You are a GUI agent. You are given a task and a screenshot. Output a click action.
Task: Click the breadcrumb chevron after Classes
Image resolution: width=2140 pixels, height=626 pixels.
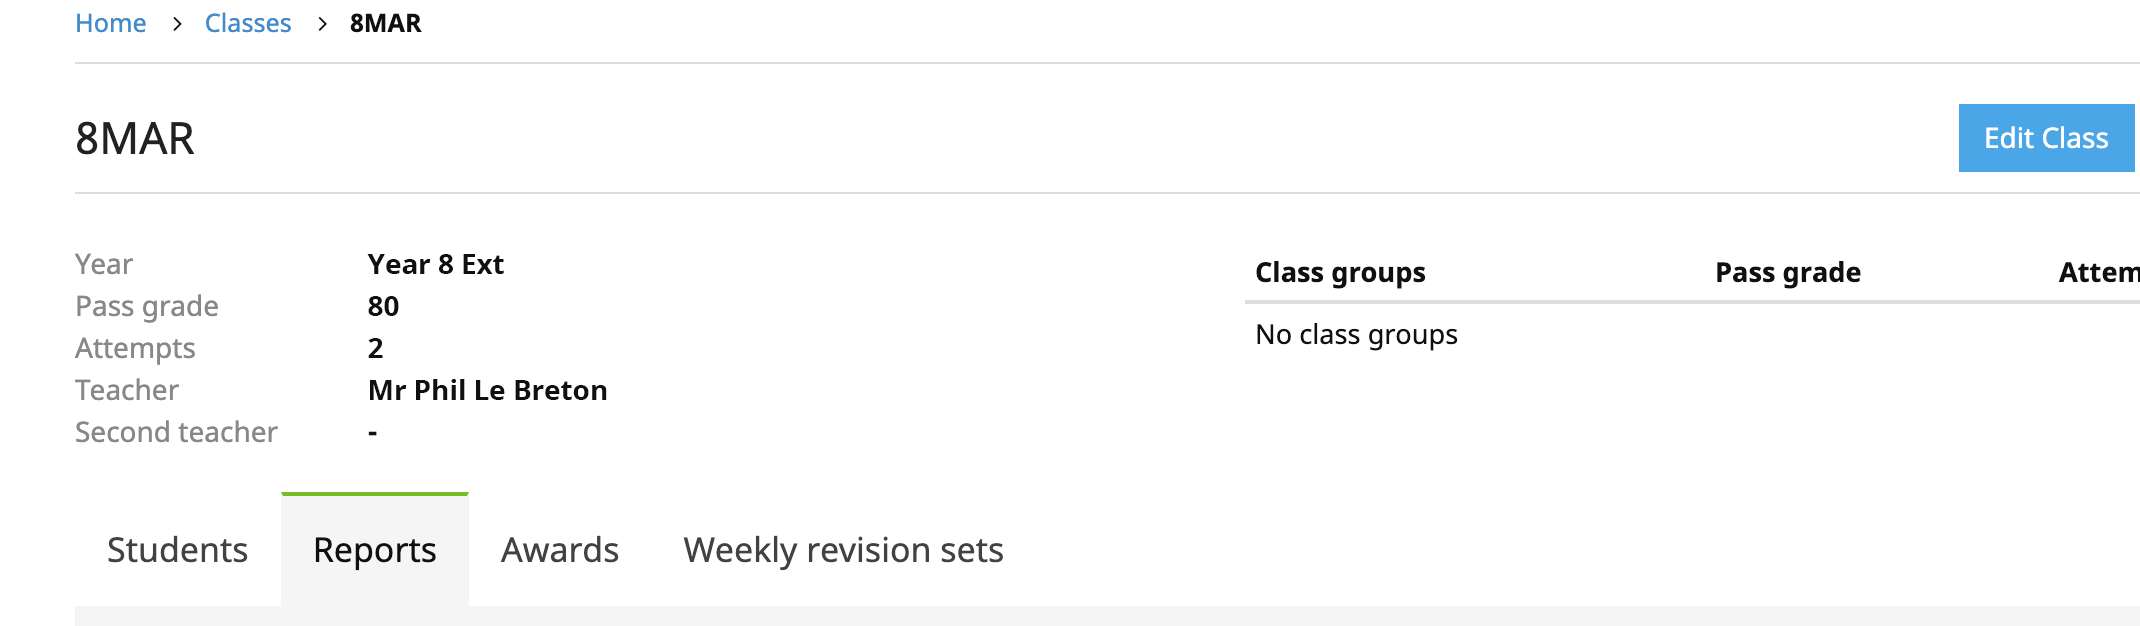tap(320, 23)
